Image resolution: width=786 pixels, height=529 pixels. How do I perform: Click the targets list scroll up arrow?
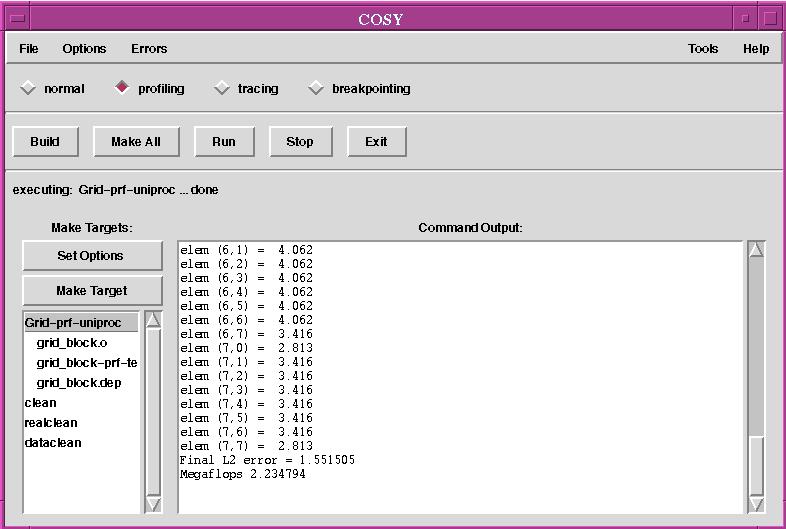153,320
